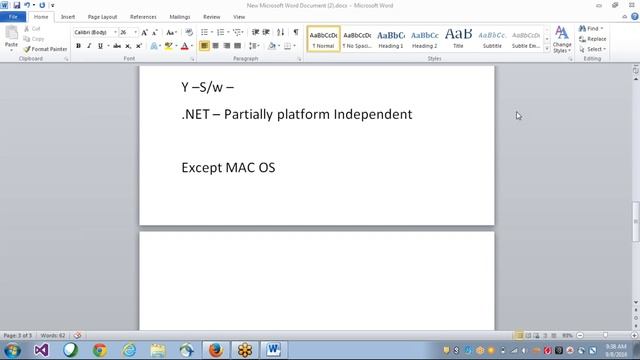Open Font dialog launcher
This screenshot has width=640, height=360.
point(193,59)
